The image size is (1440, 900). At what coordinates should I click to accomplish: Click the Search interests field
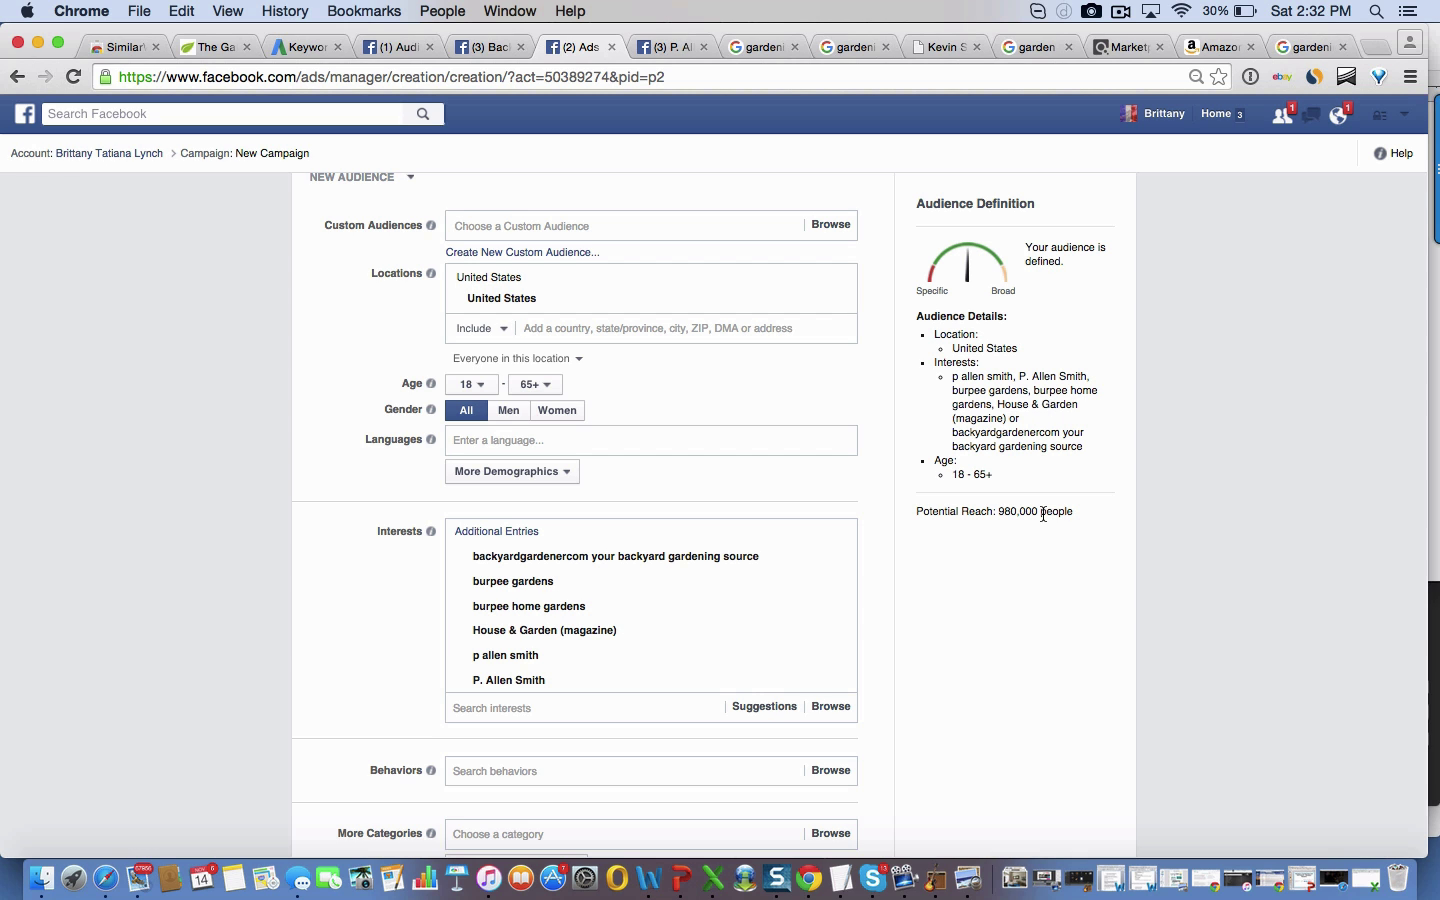[x=586, y=708]
